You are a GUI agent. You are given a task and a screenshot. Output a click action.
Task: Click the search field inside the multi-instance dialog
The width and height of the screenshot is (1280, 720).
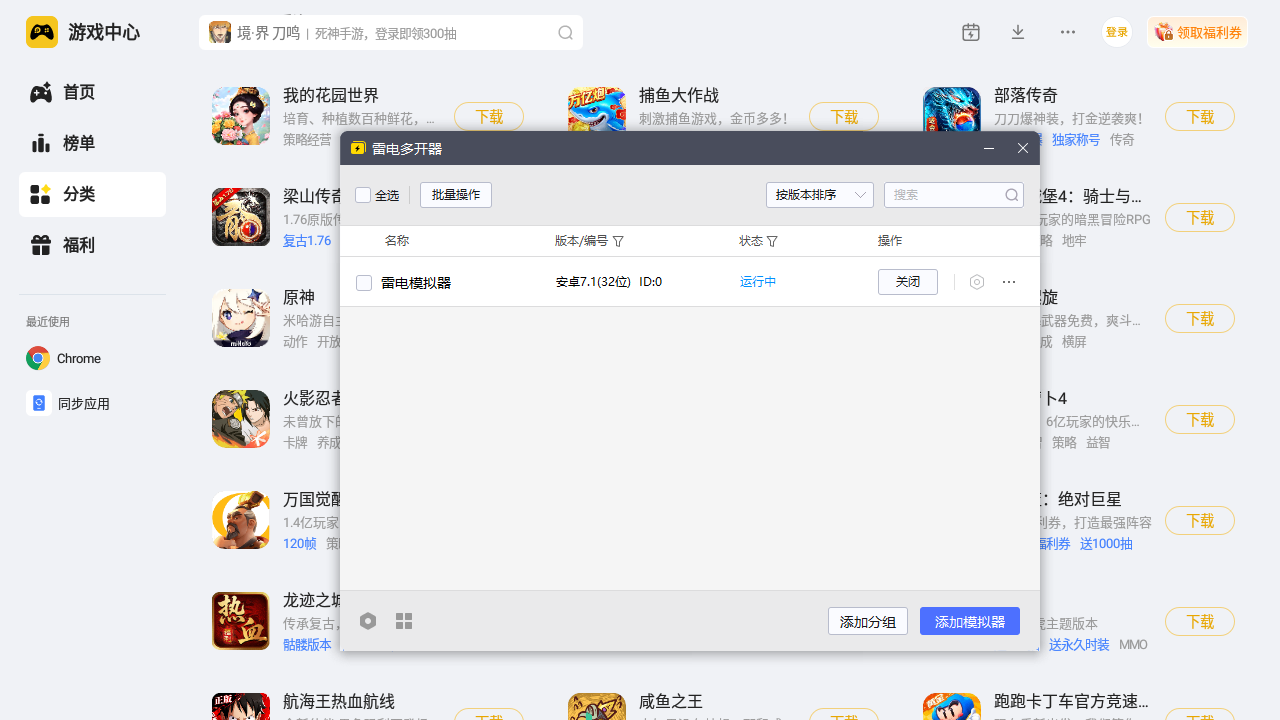click(945, 195)
